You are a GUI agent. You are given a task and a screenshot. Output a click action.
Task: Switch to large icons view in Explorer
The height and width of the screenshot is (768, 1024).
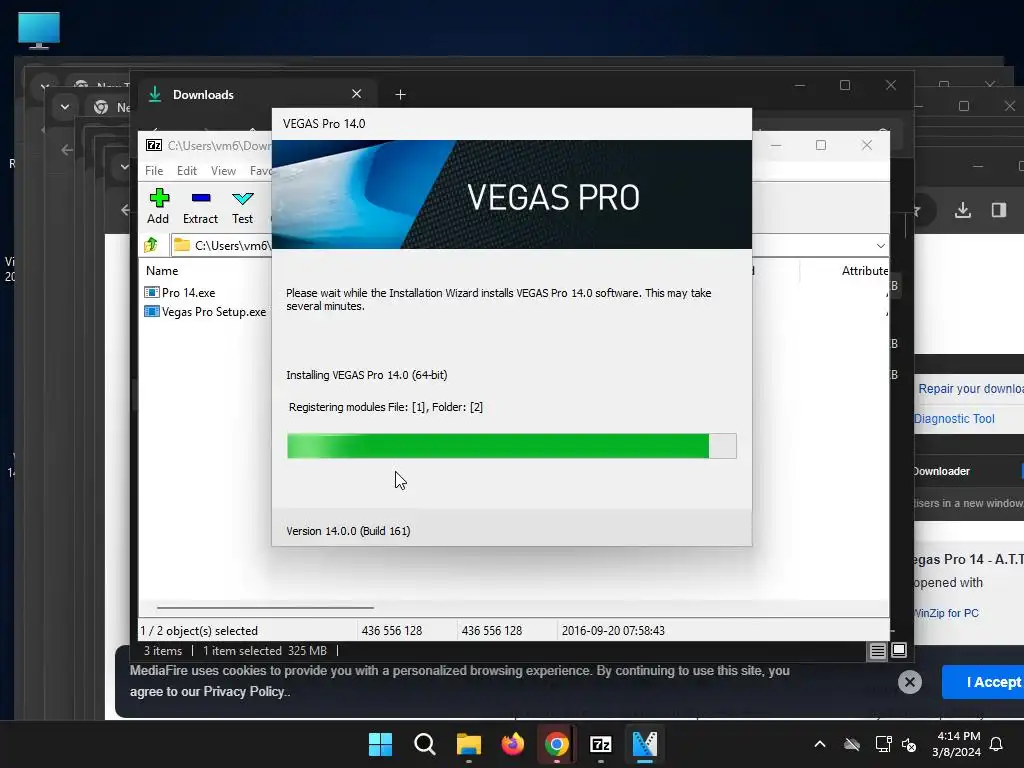[899, 650]
